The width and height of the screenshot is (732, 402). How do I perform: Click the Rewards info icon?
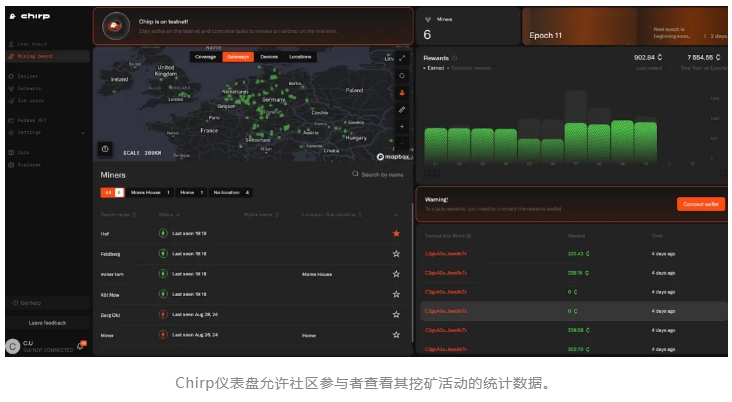454,58
